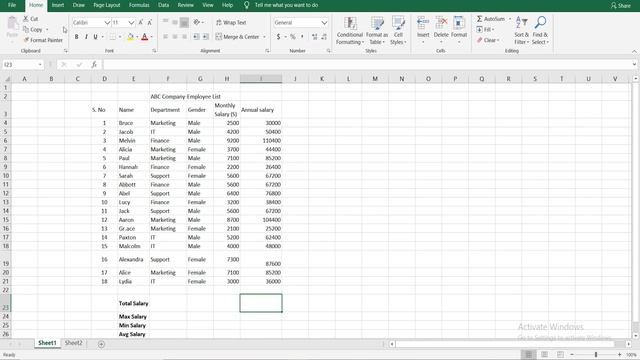The width and height of the screenshot is (640, 360).
Task: Toggle Underline formatting
Action: [x=96, y=37]
